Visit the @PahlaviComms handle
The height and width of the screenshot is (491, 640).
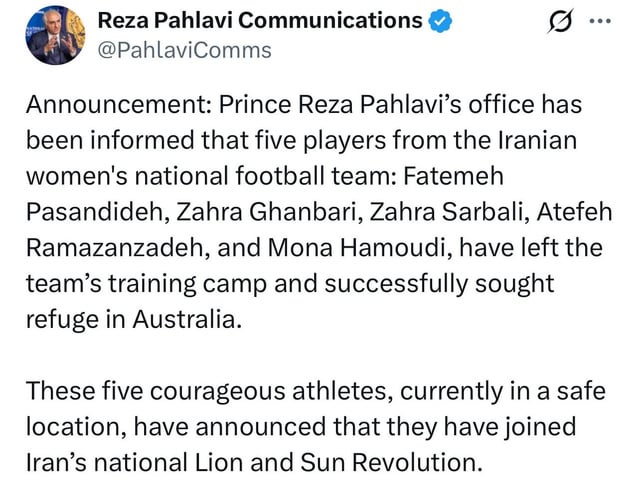click(x=184, y=51)
